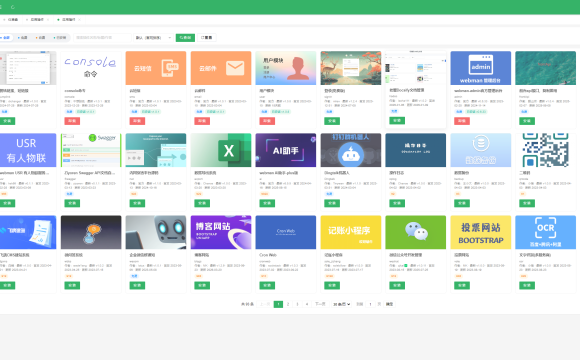Open the blue OCR card image
Screen dimensions: 580x360
tap(546, 232)
